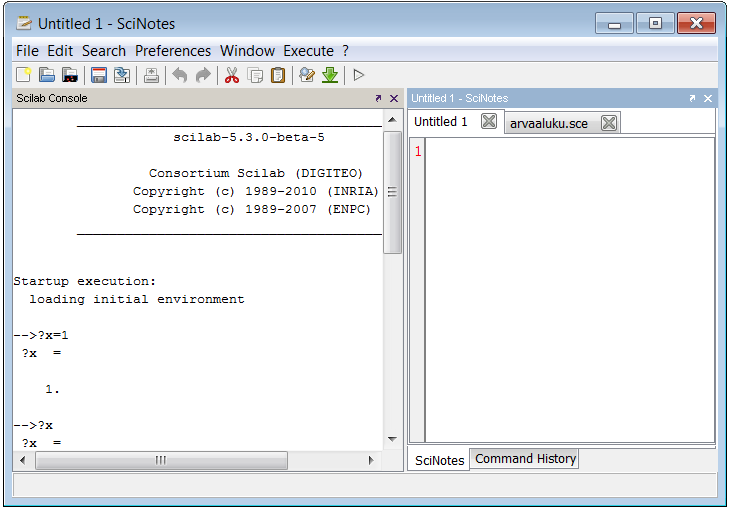Switch to the arvaaluku.sce tab
Screen dimensions: 729x511
549,124
